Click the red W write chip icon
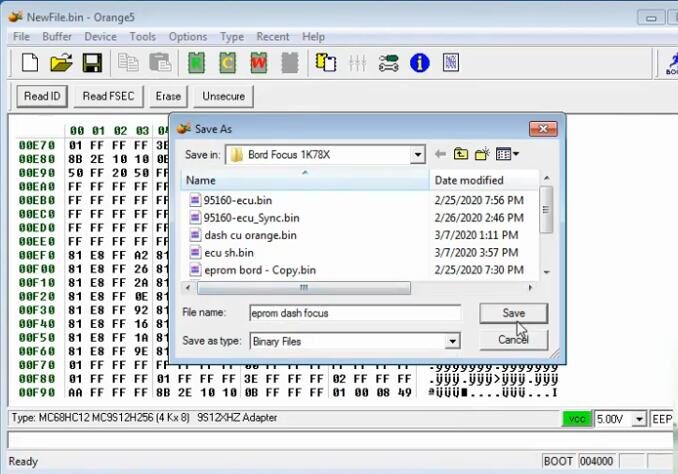Screen dimensions: 678x474 [x=258, y=63]
